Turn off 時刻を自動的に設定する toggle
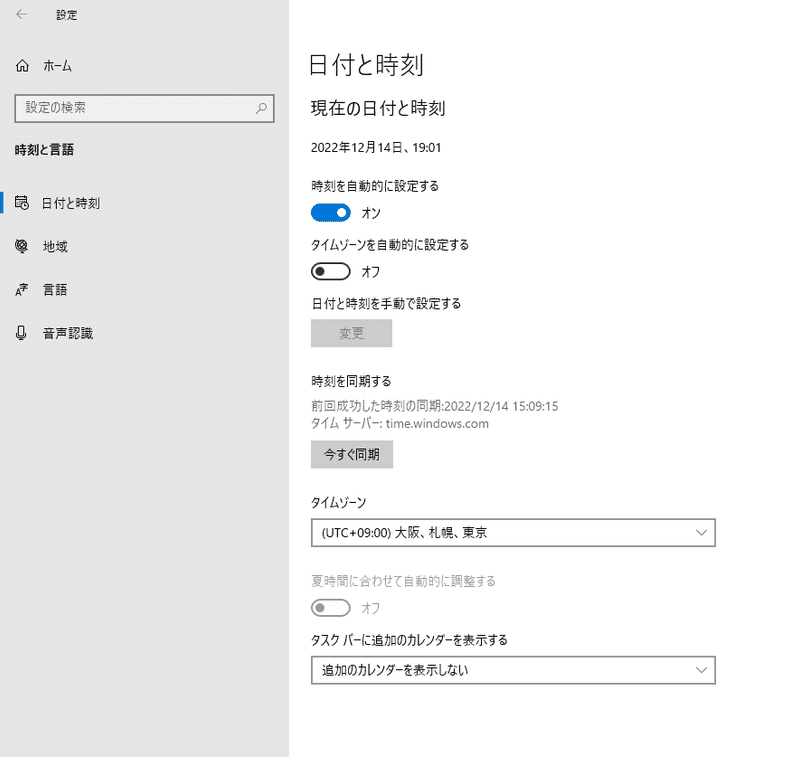This screenshot has width=800, height=757. tap(331, 213)
